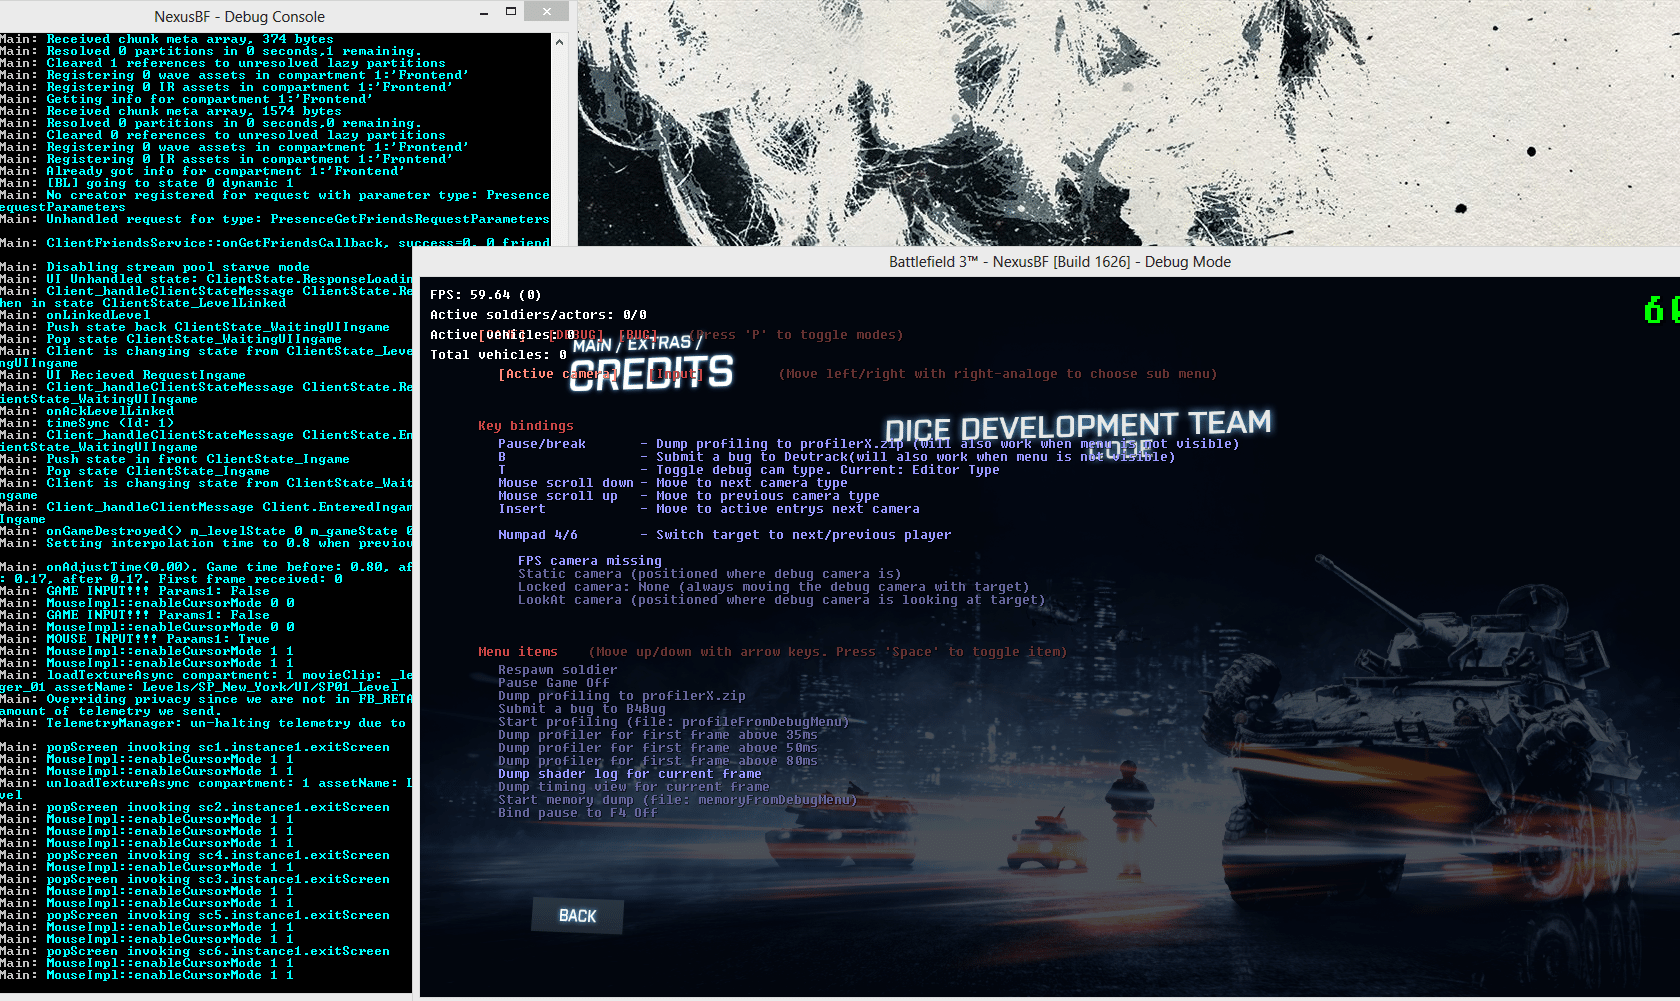Click the BACK button in Credits screen

(577, 916)
